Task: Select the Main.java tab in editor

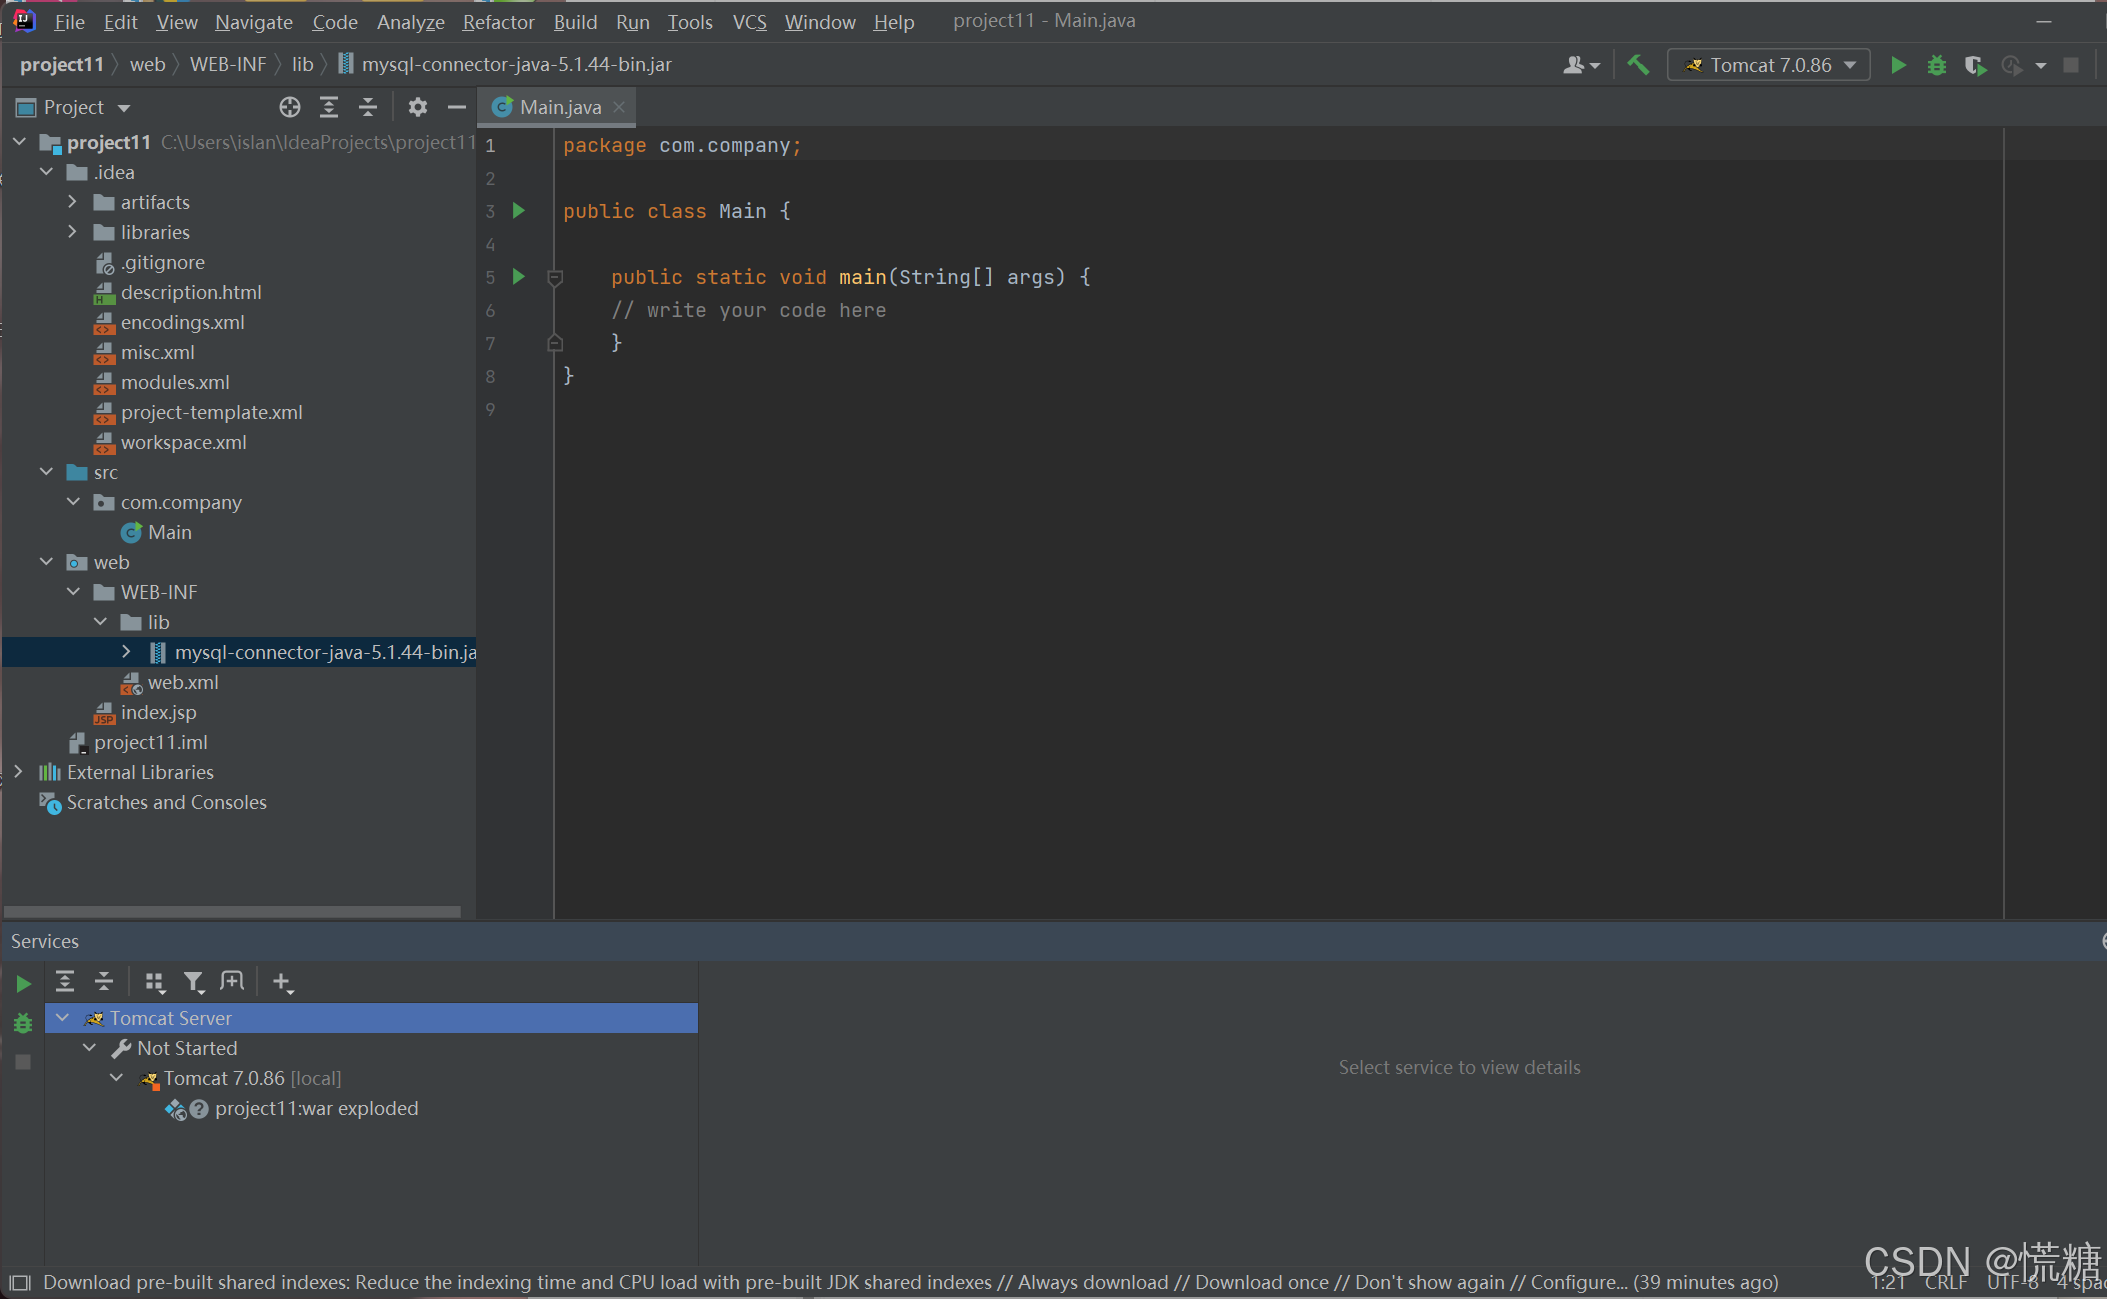Action: [557, 105]
